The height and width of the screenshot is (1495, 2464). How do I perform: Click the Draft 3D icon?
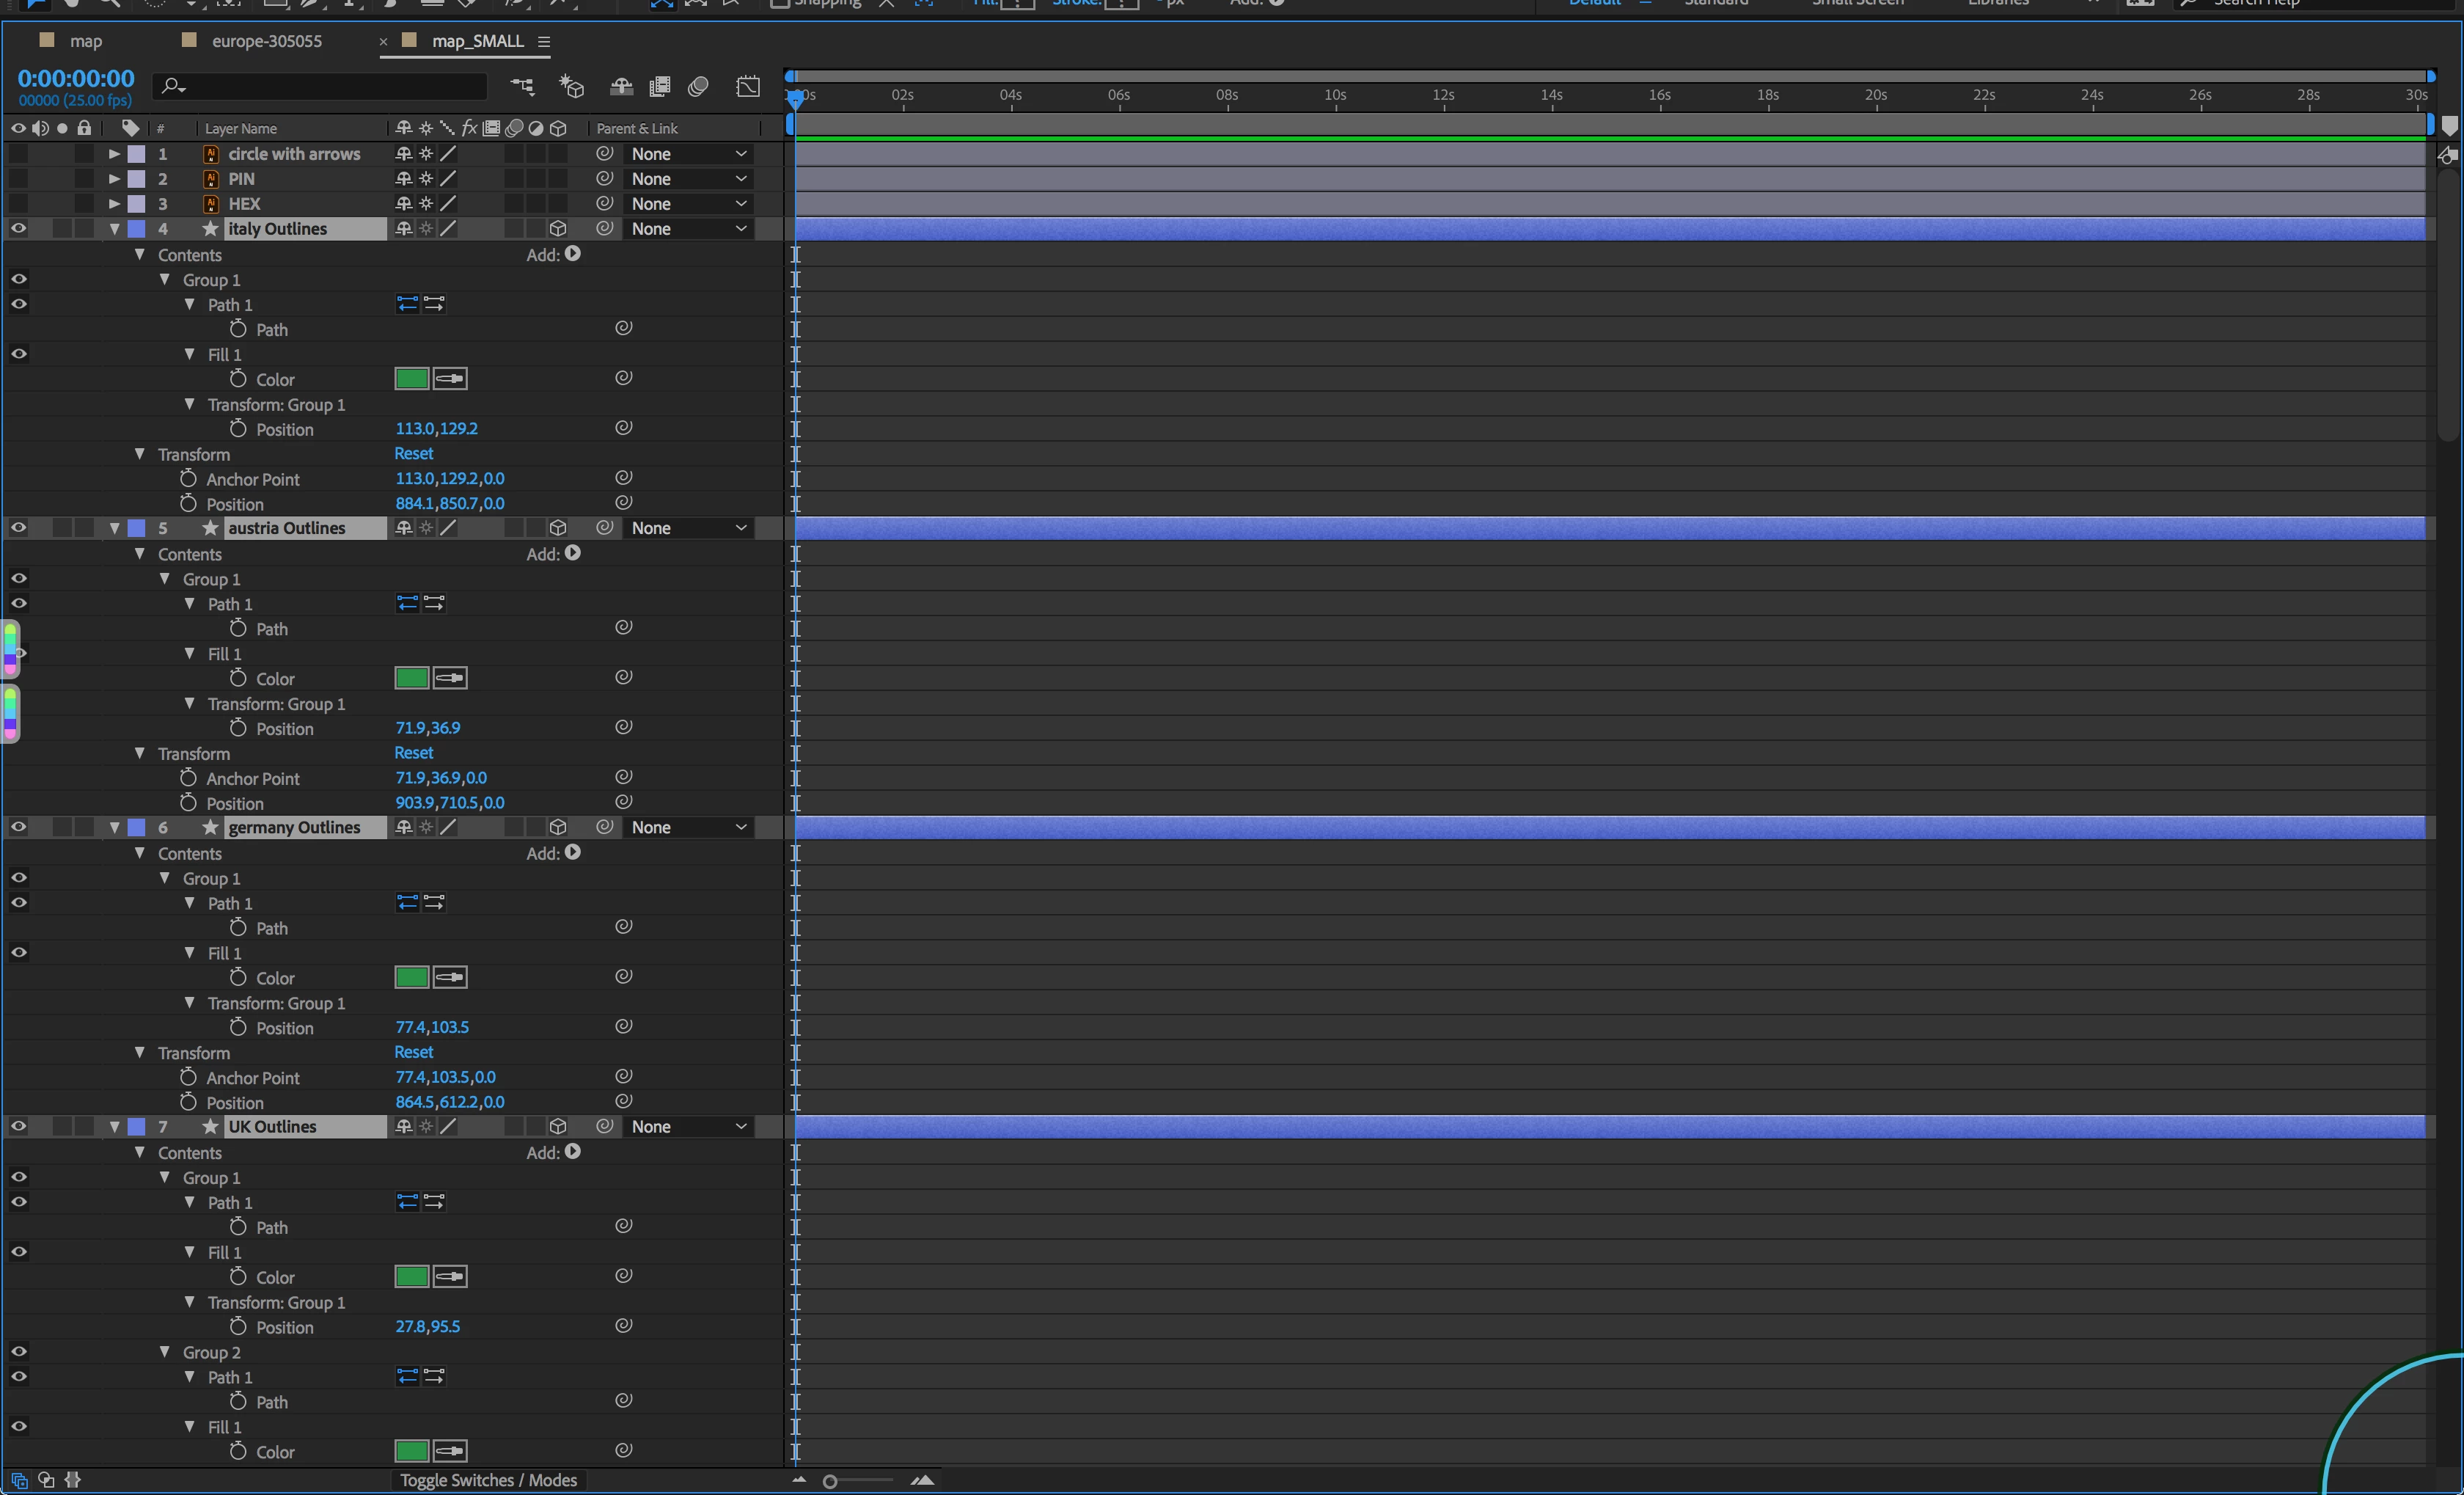coord(571,87)
